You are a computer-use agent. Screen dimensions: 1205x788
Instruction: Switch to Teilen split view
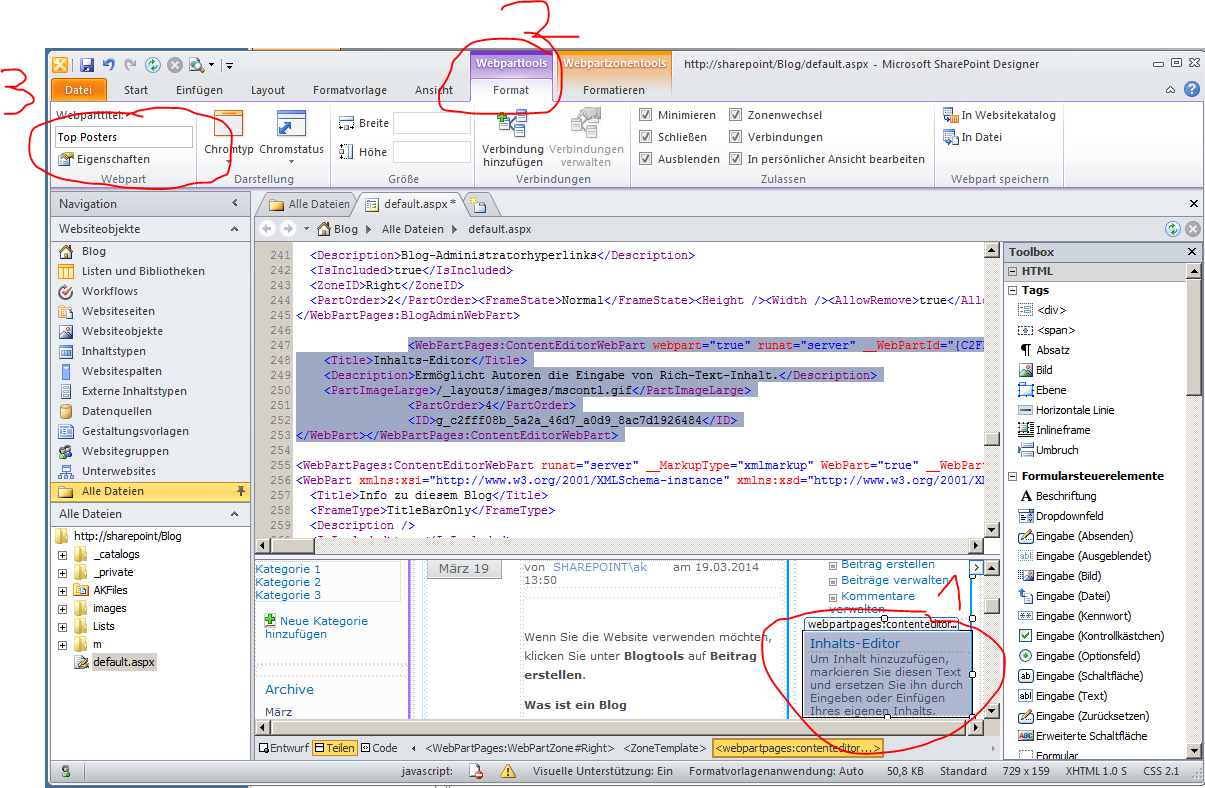[x=334, y=747]
